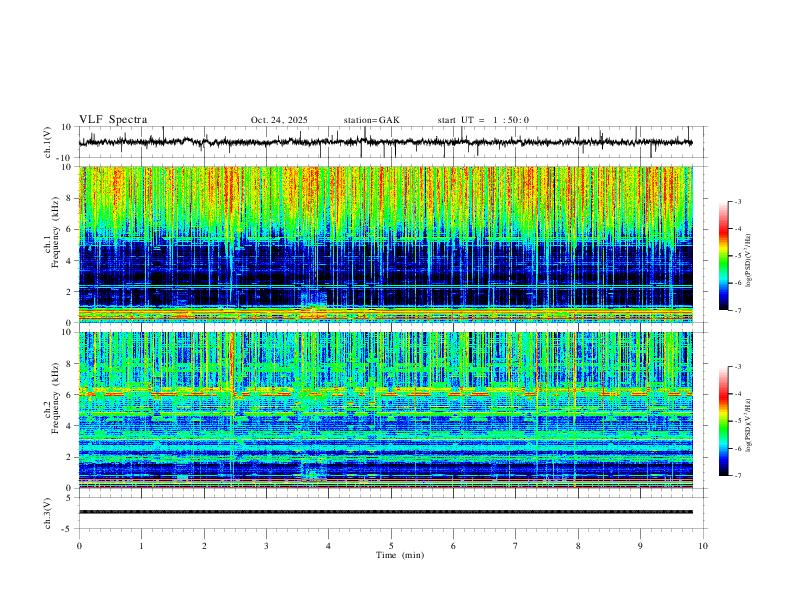Screen dimensions: 792x612
Task: Click inside the ch.2 spectrogram panel
Action: click(385, 410)
